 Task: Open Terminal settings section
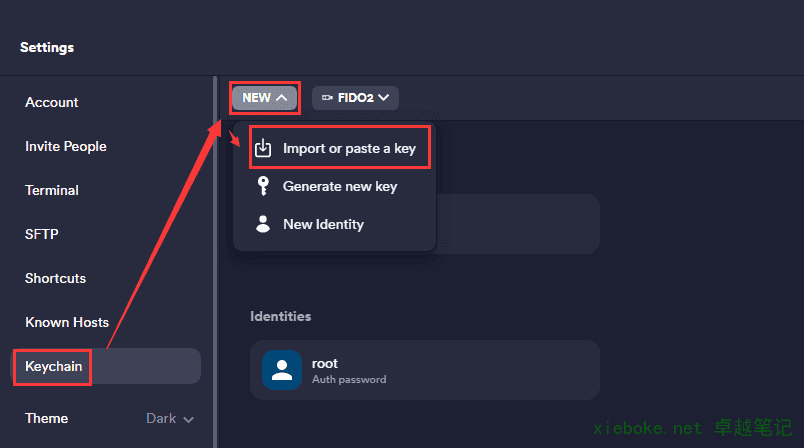point(52,190)
